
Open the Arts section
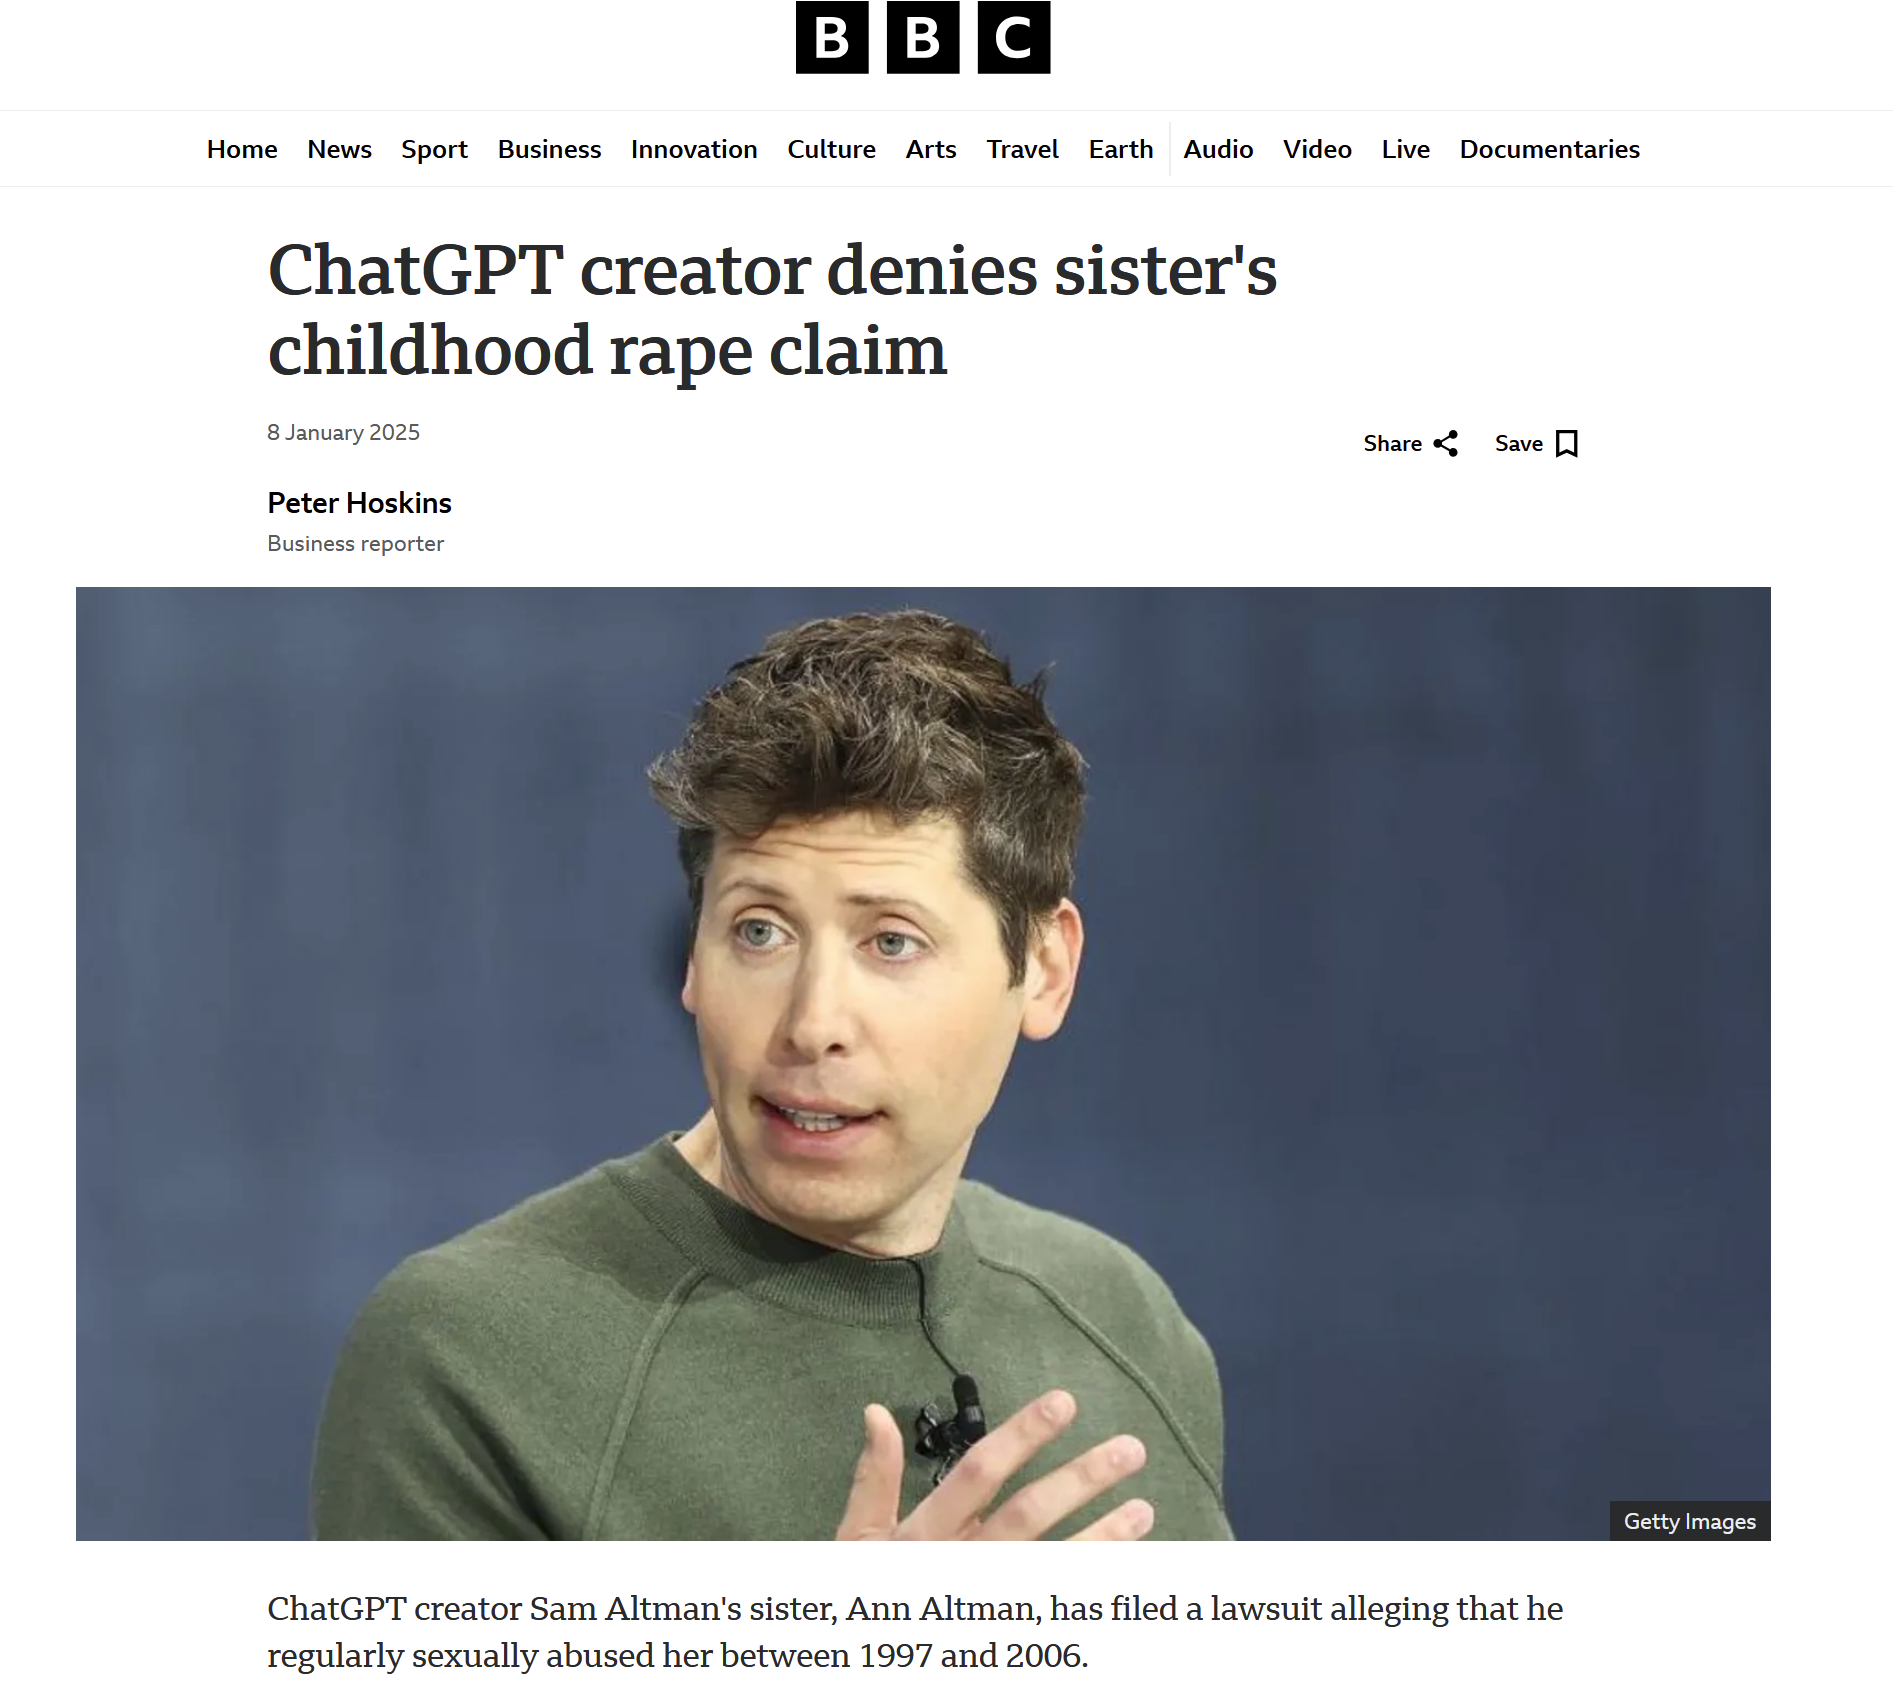click(931, 149)
